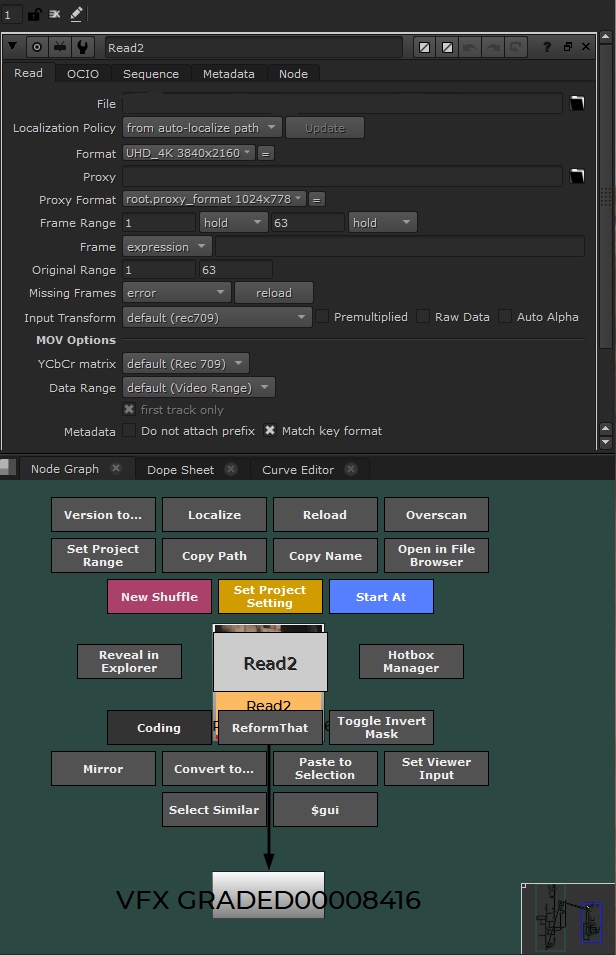The width and height of the screenshot is (616, 955).
Task: Open file browser icon for File field
Action: click(x=577, y=103)
